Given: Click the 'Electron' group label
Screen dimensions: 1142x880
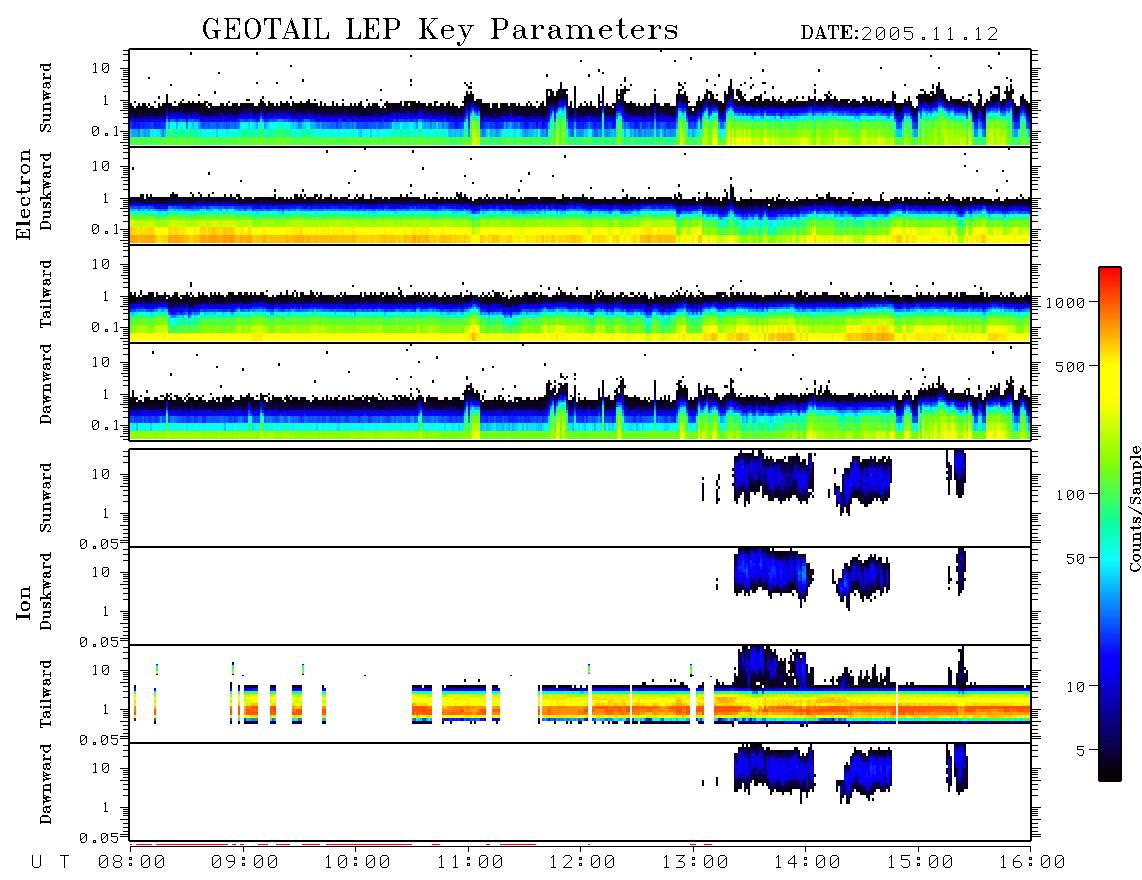Looking at the screenshot, I should [24, 195].
